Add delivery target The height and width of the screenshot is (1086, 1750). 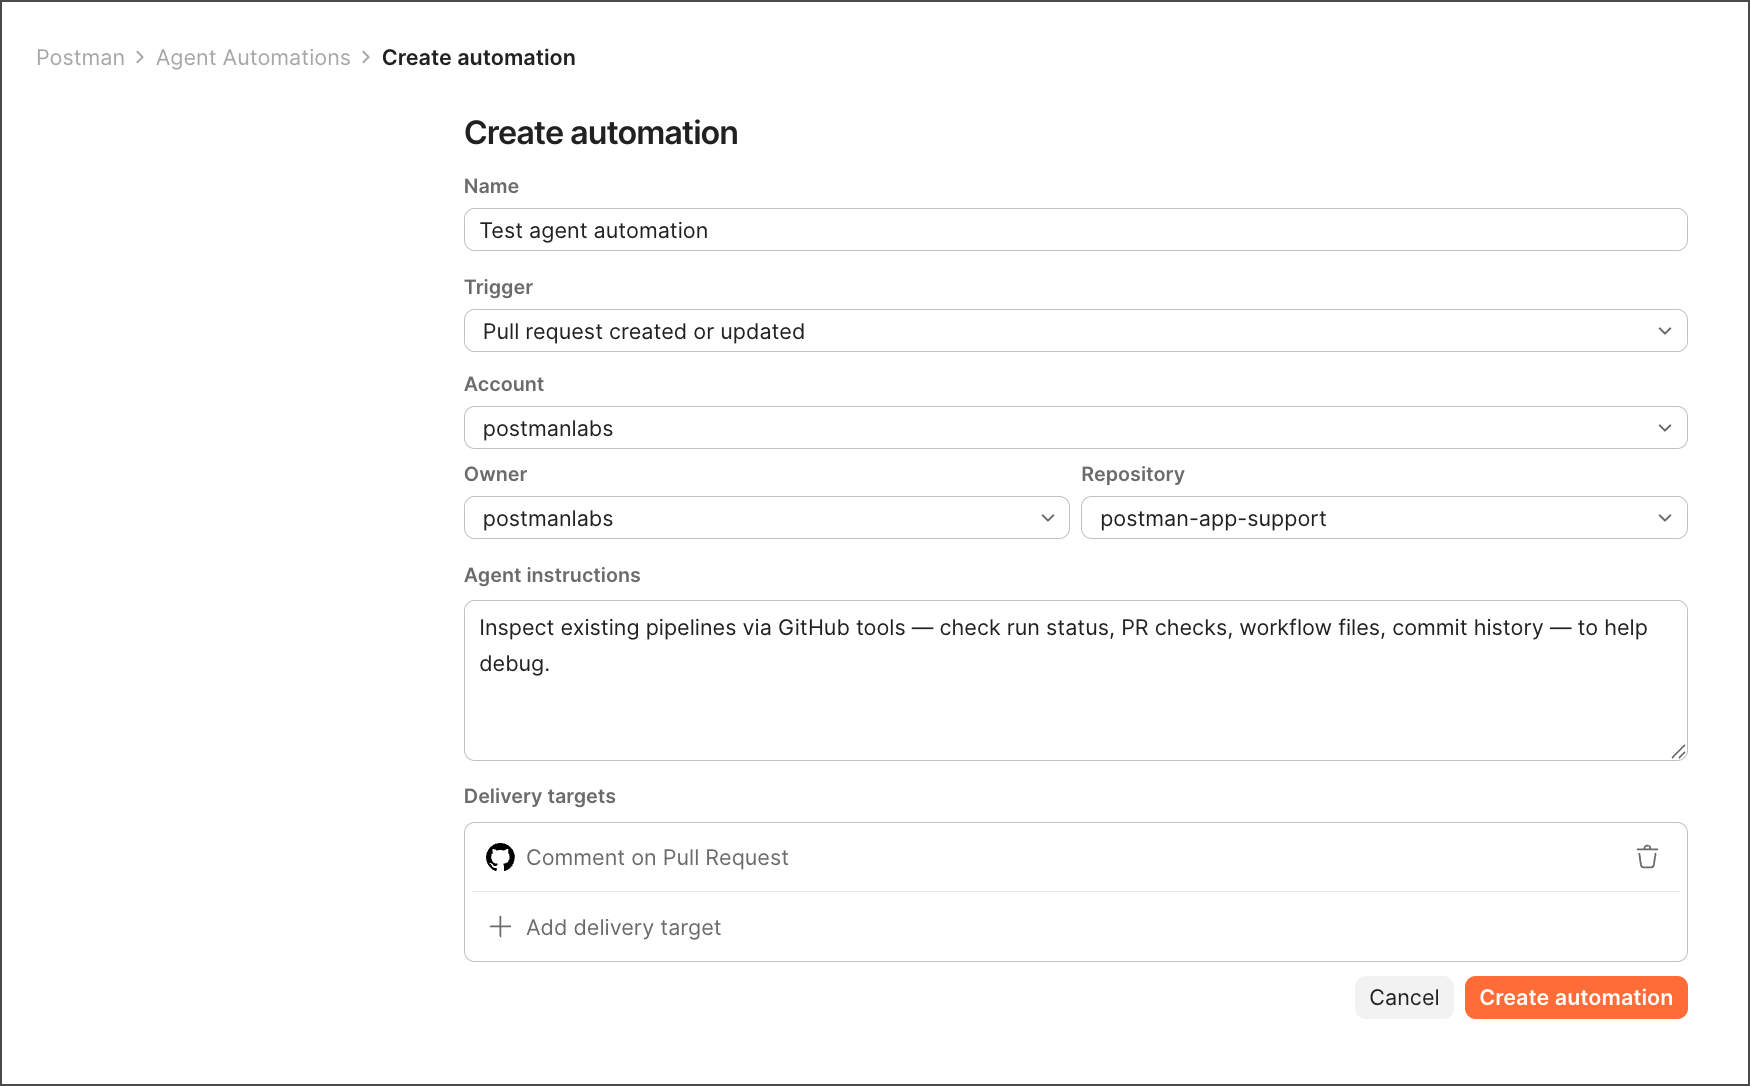point(1075,927)
